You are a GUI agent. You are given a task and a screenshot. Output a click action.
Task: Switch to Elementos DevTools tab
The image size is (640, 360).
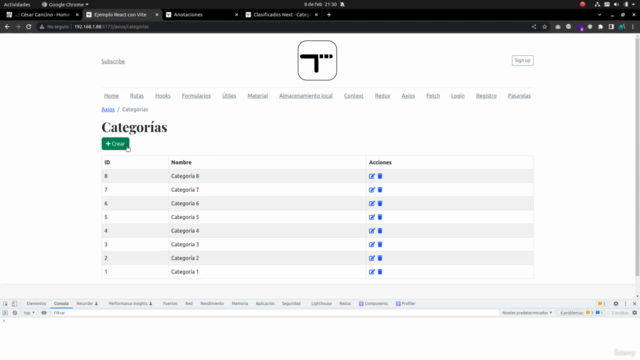click(36, 304)
